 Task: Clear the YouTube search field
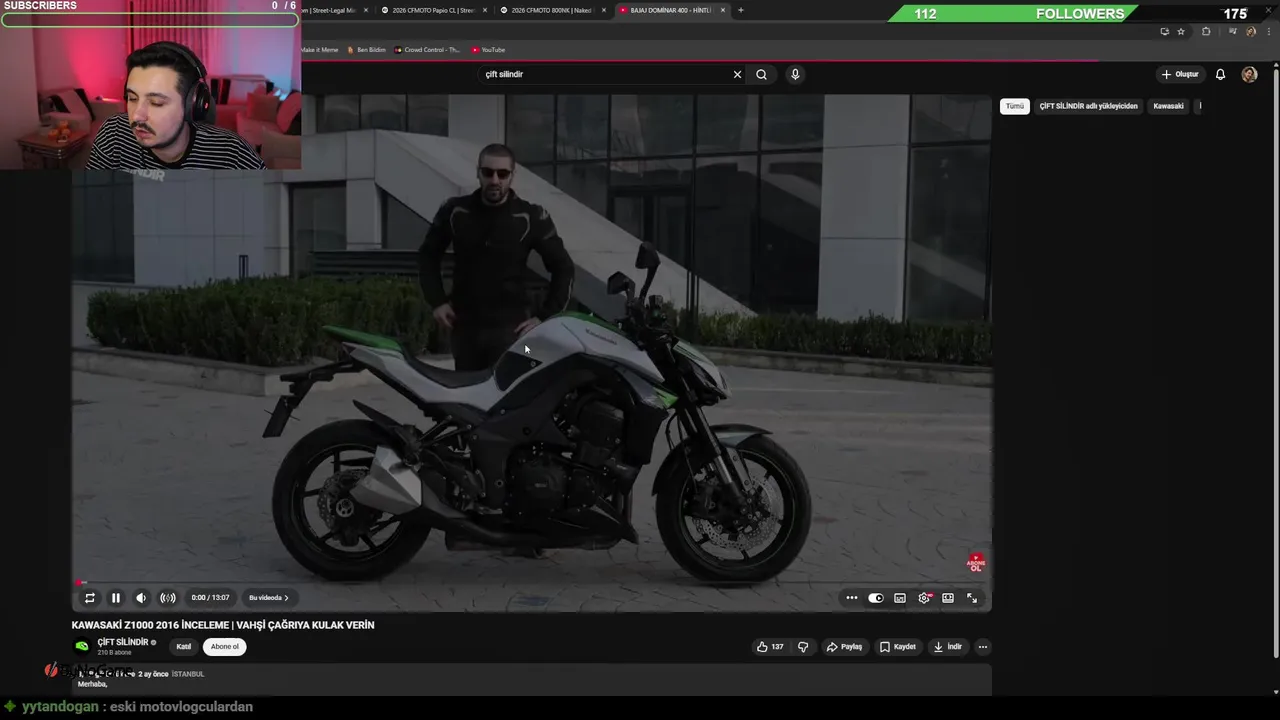tap(738, 74)
